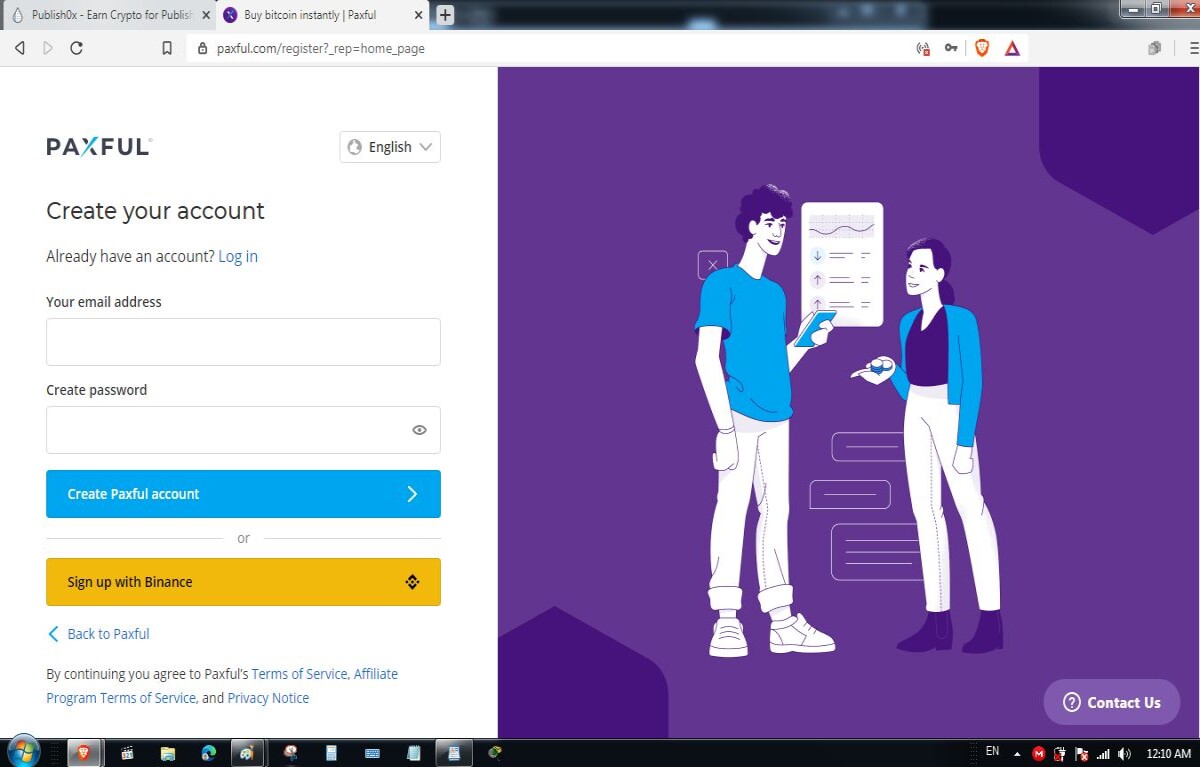Toggle password visibility eye icon
Screen dimensions: 1200x767
[x=419, y=430]
